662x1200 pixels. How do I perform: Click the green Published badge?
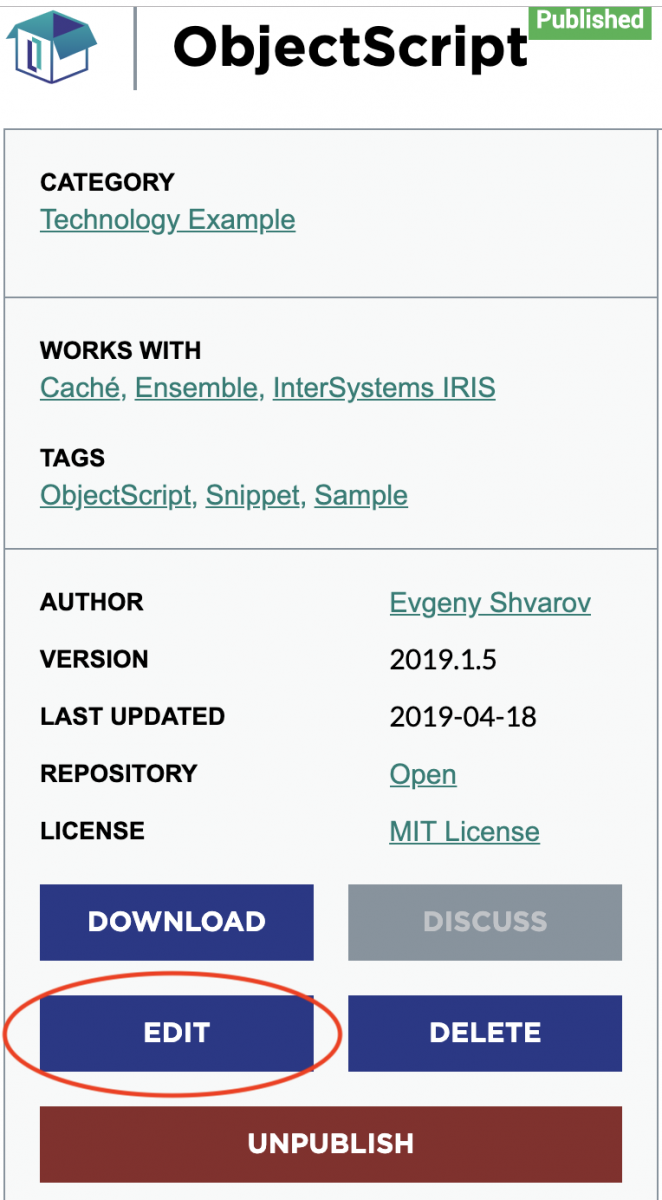coord(589,20)
